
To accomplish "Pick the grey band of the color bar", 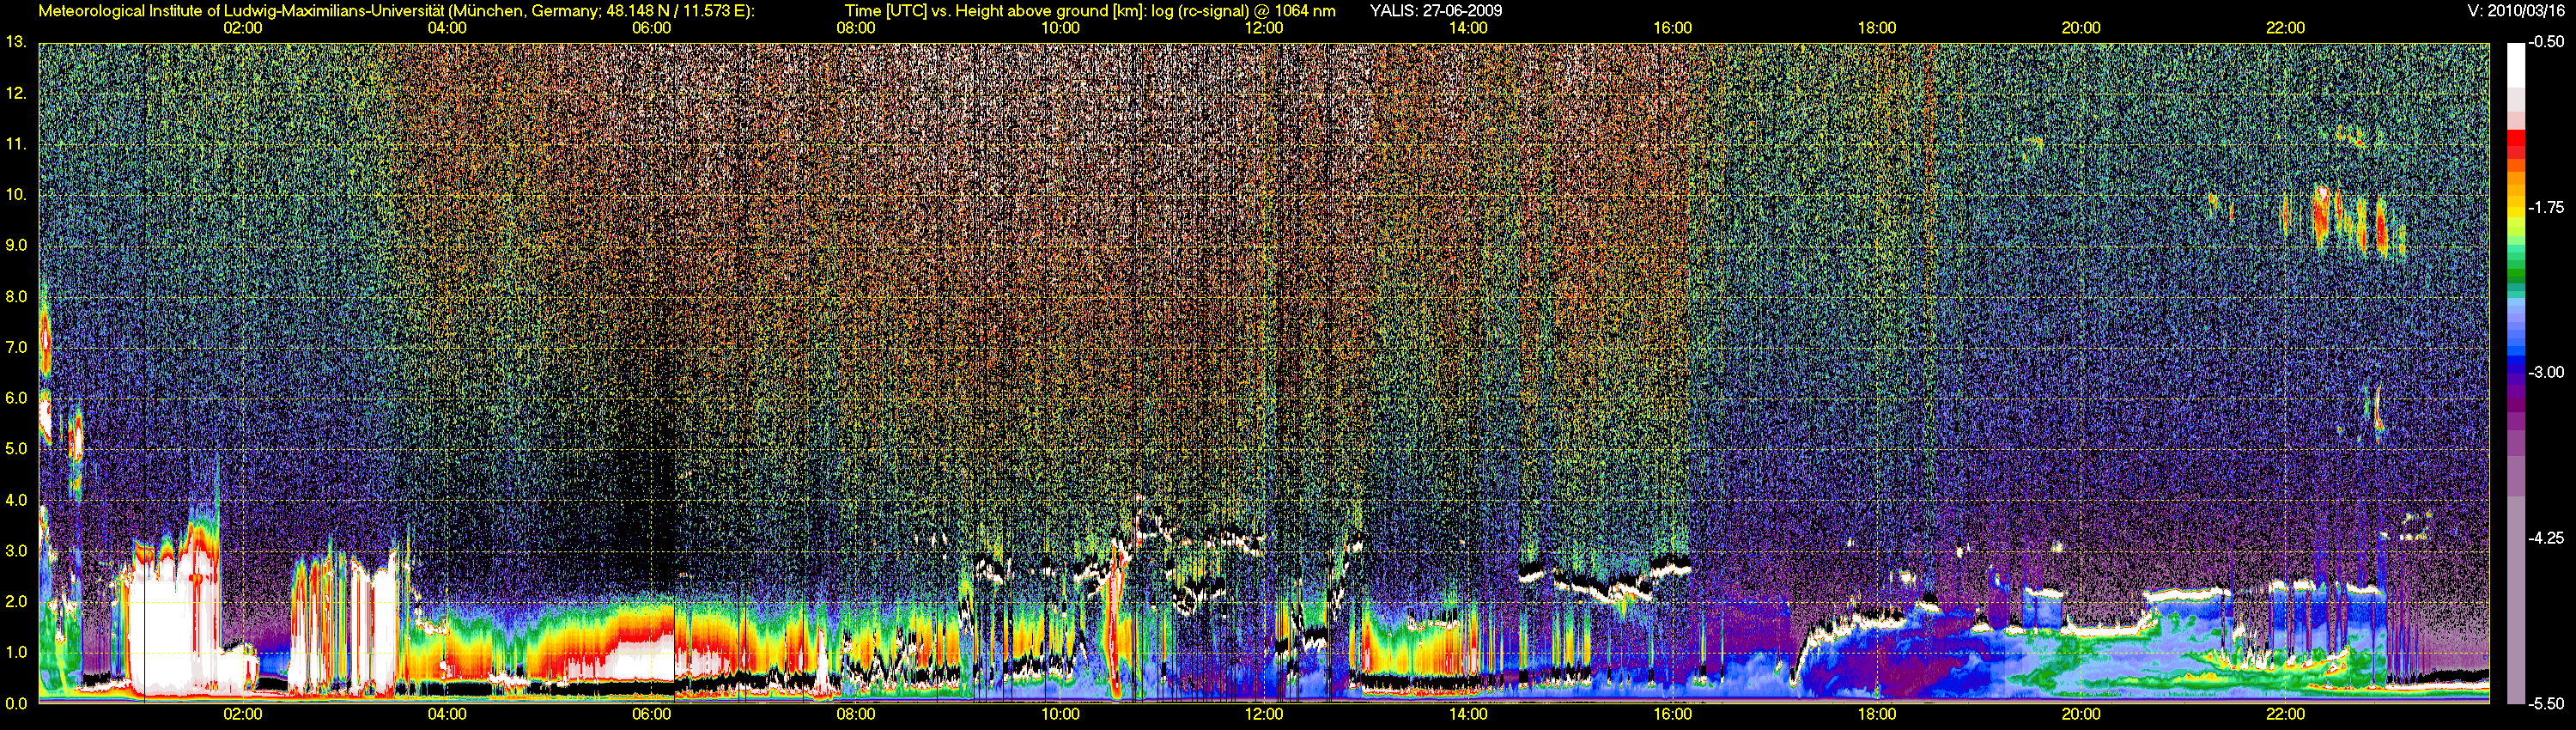I will [2516, 600].
